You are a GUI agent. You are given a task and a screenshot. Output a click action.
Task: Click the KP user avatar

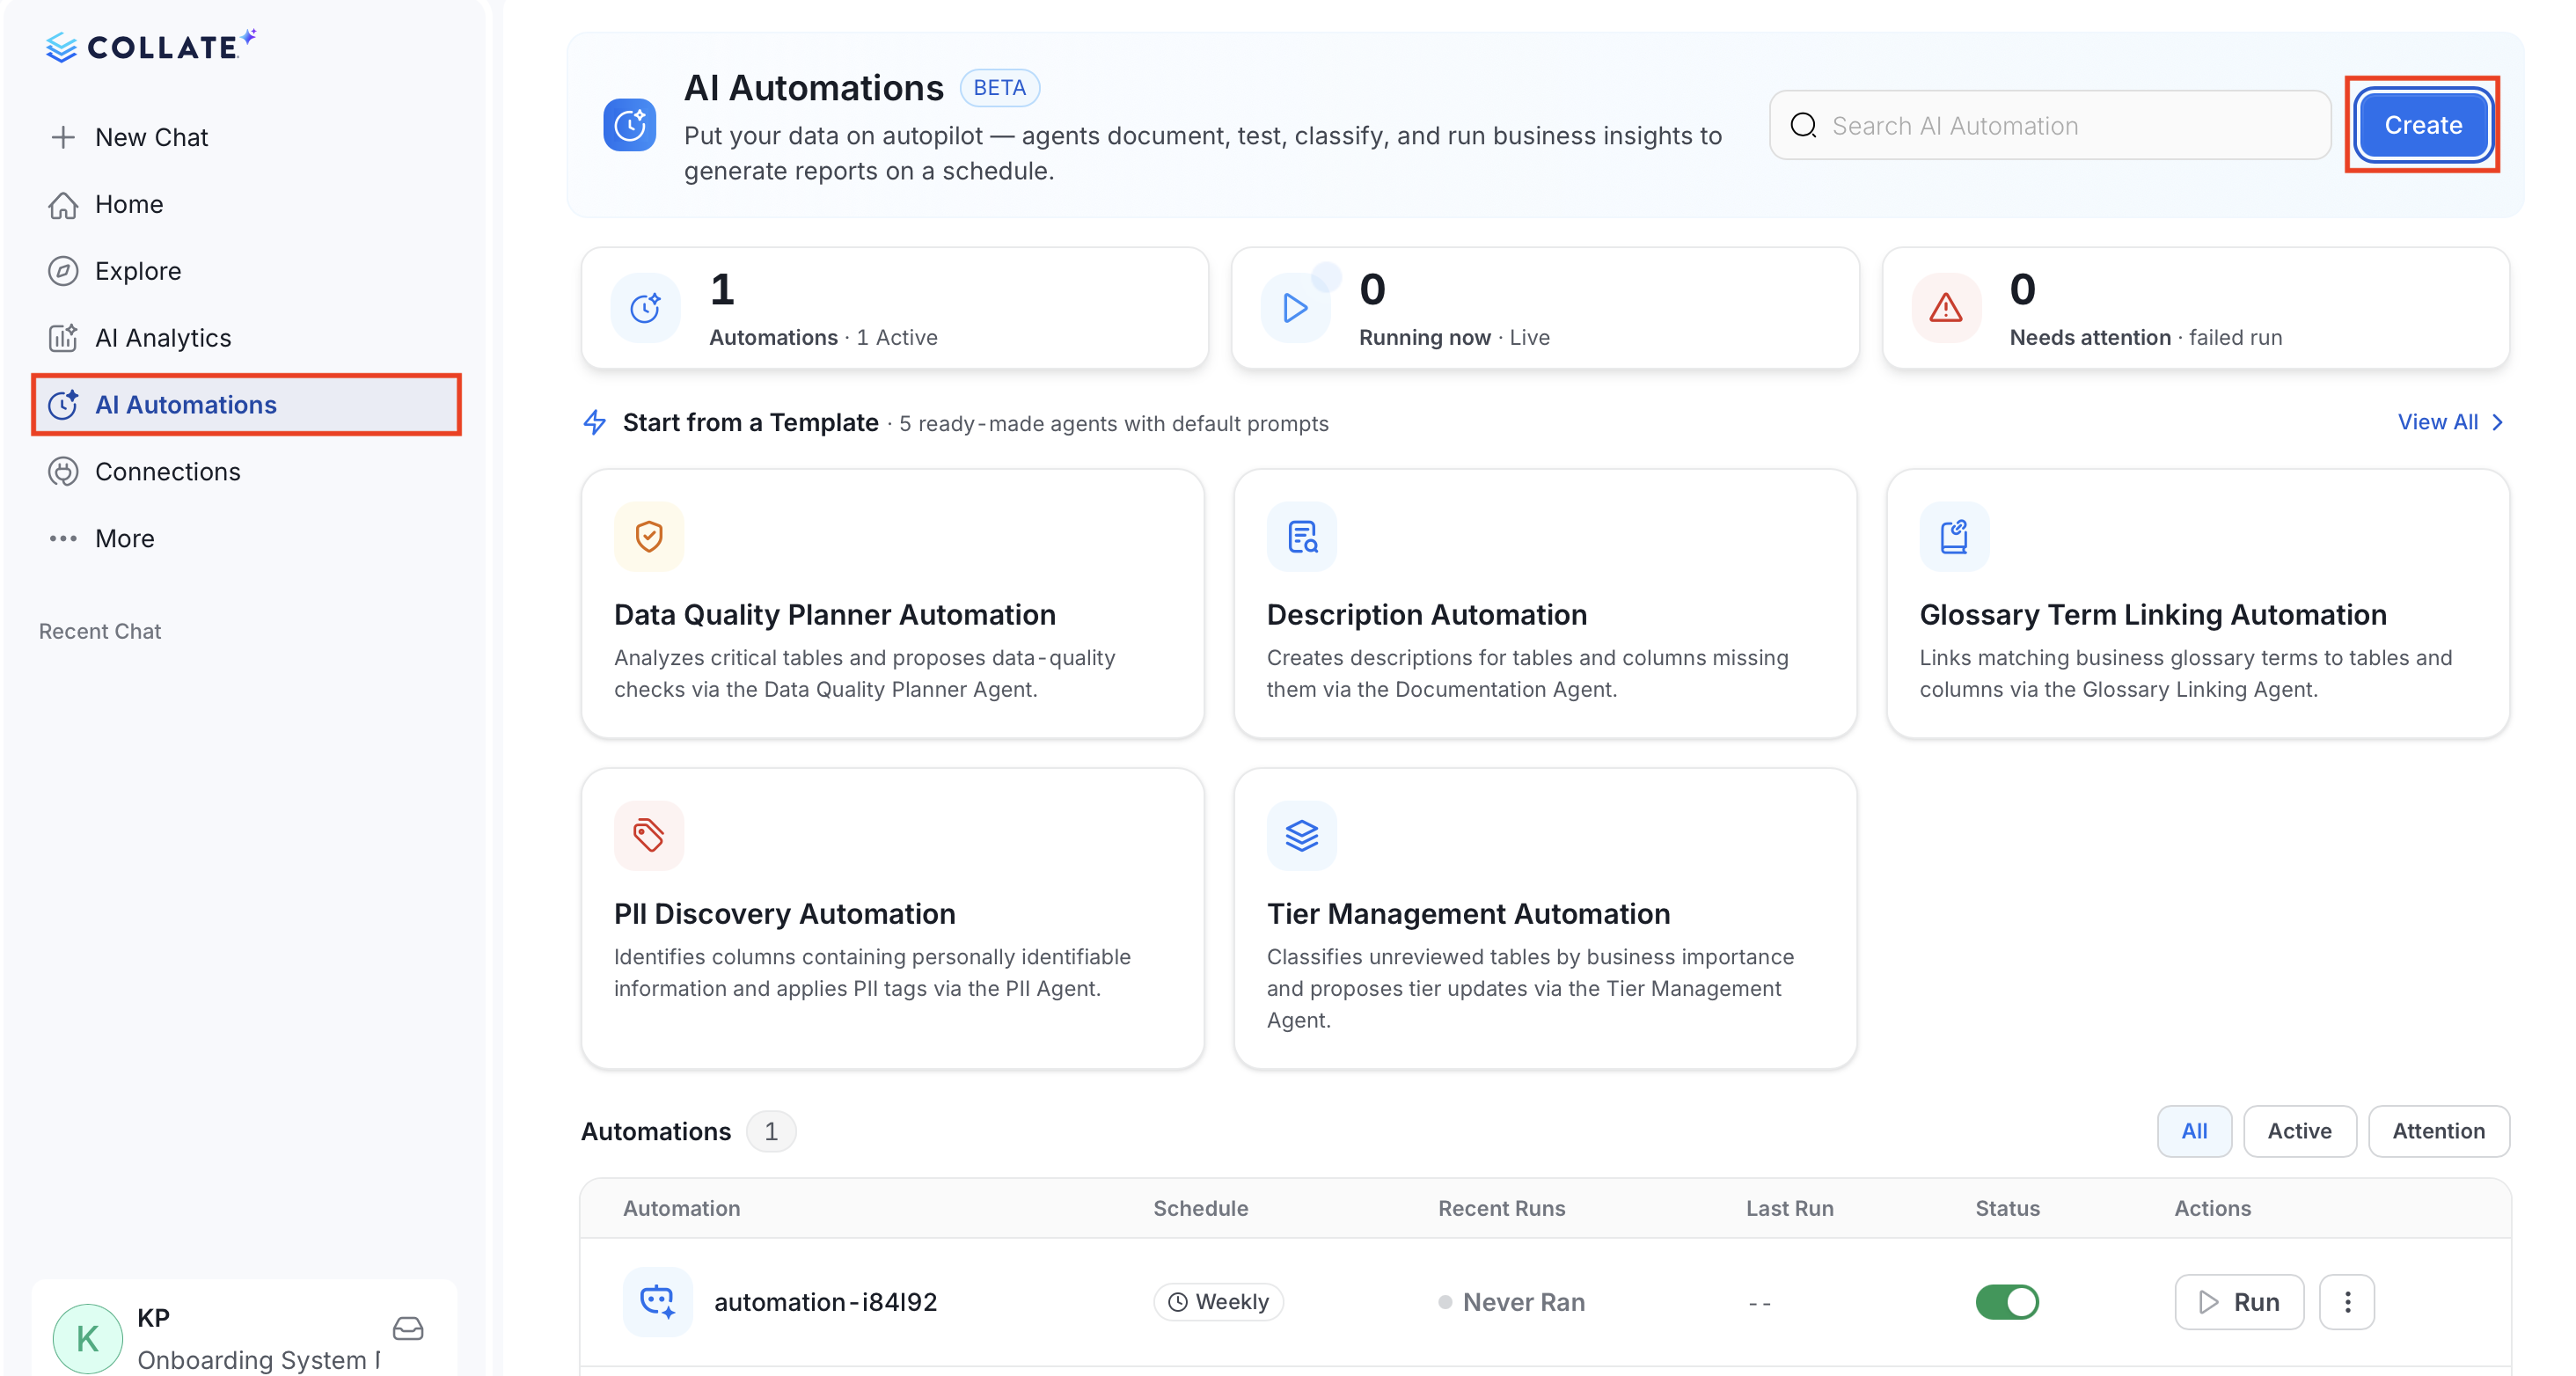click(88, 1338)
